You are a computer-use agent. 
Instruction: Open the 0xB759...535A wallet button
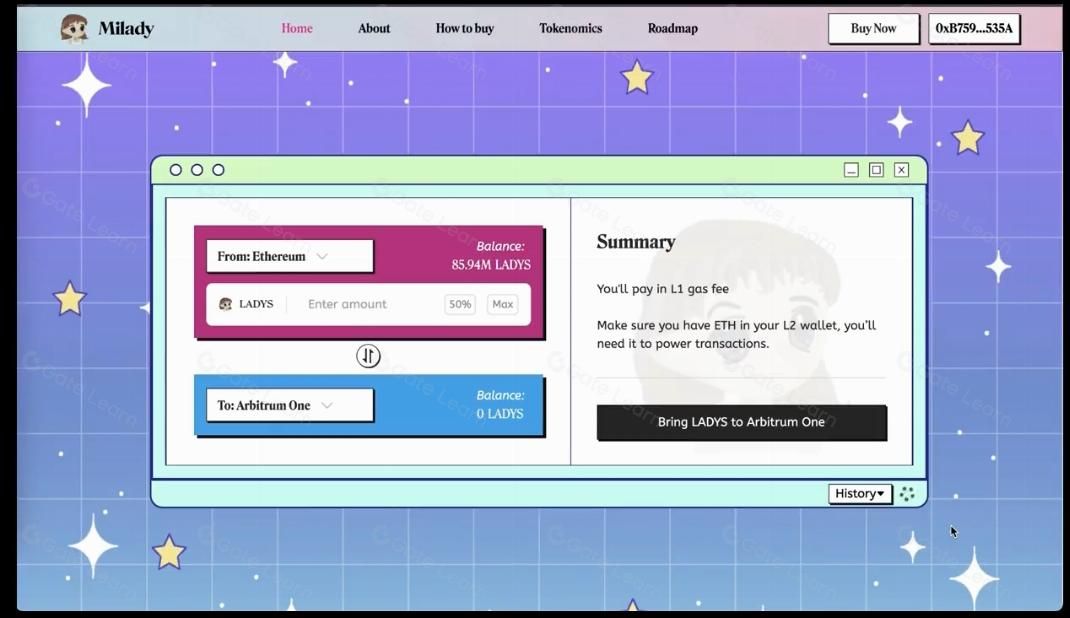[x=974, y=29]
